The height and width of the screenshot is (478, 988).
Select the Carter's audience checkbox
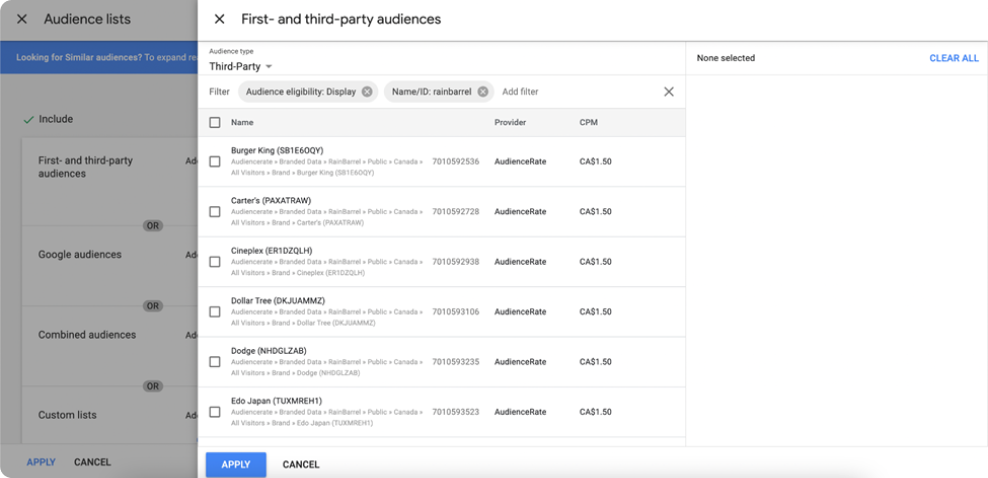tap(215, 212)
